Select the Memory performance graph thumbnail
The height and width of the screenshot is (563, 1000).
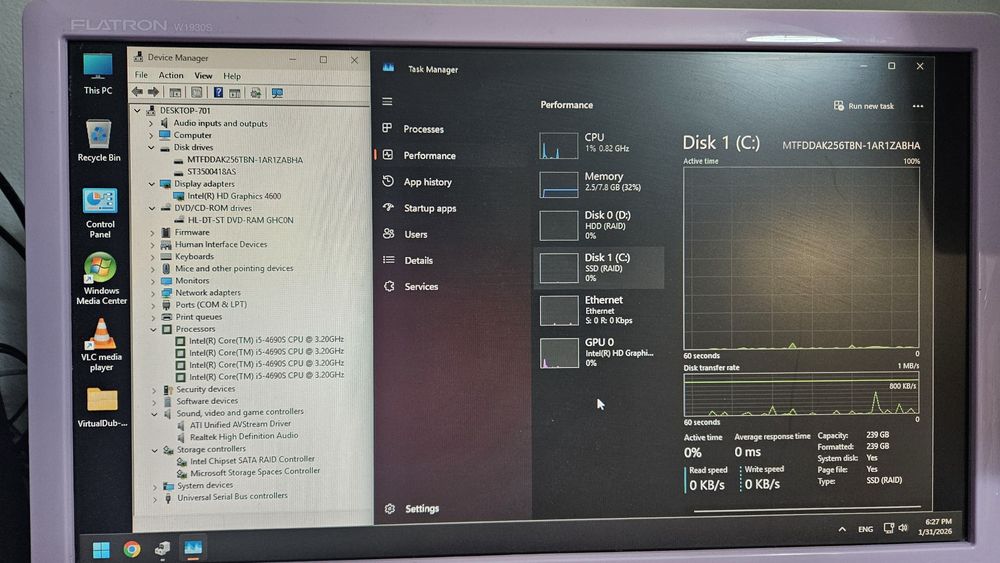(x=559, y=185)
